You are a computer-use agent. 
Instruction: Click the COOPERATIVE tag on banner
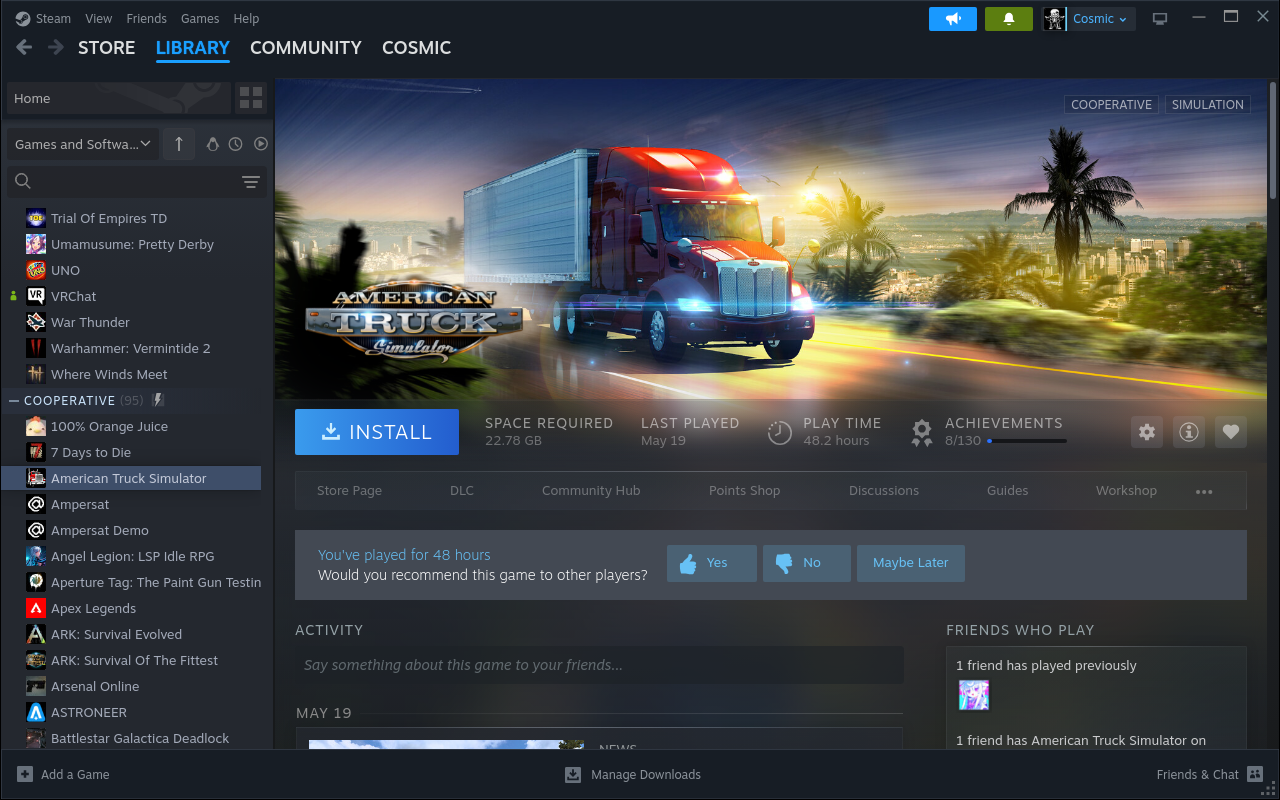click(x=1111, y=104)
